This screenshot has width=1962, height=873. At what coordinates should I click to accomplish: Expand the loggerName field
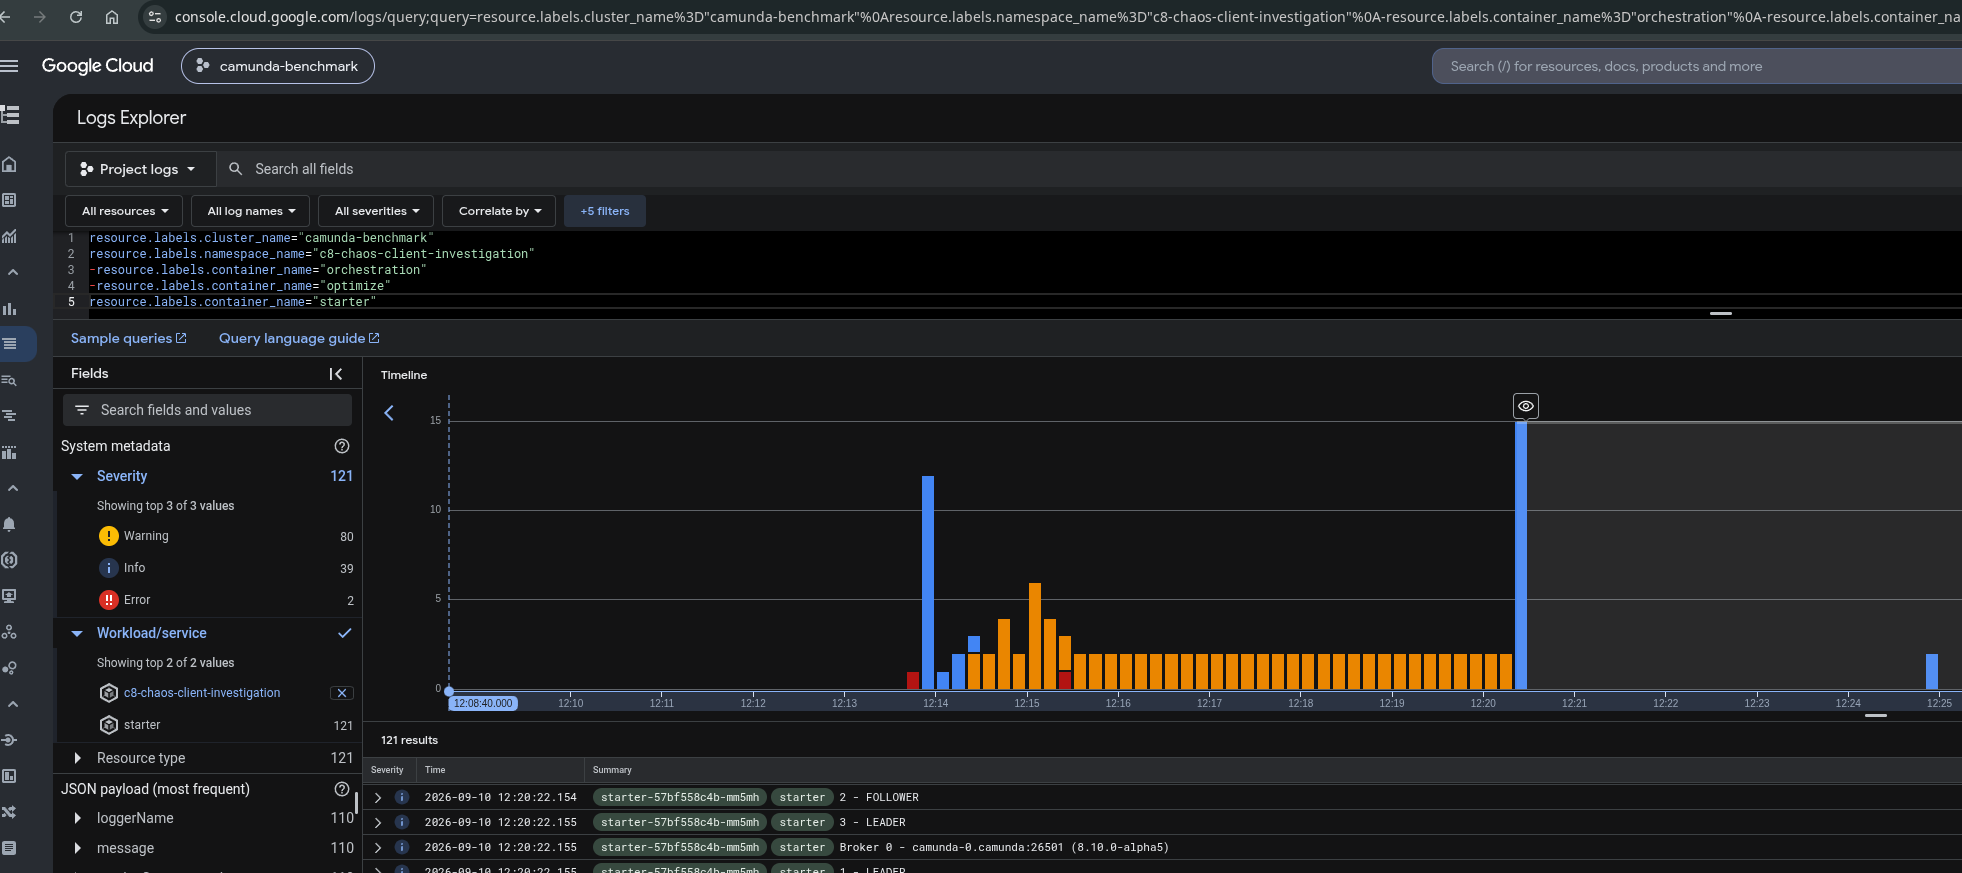77,818
